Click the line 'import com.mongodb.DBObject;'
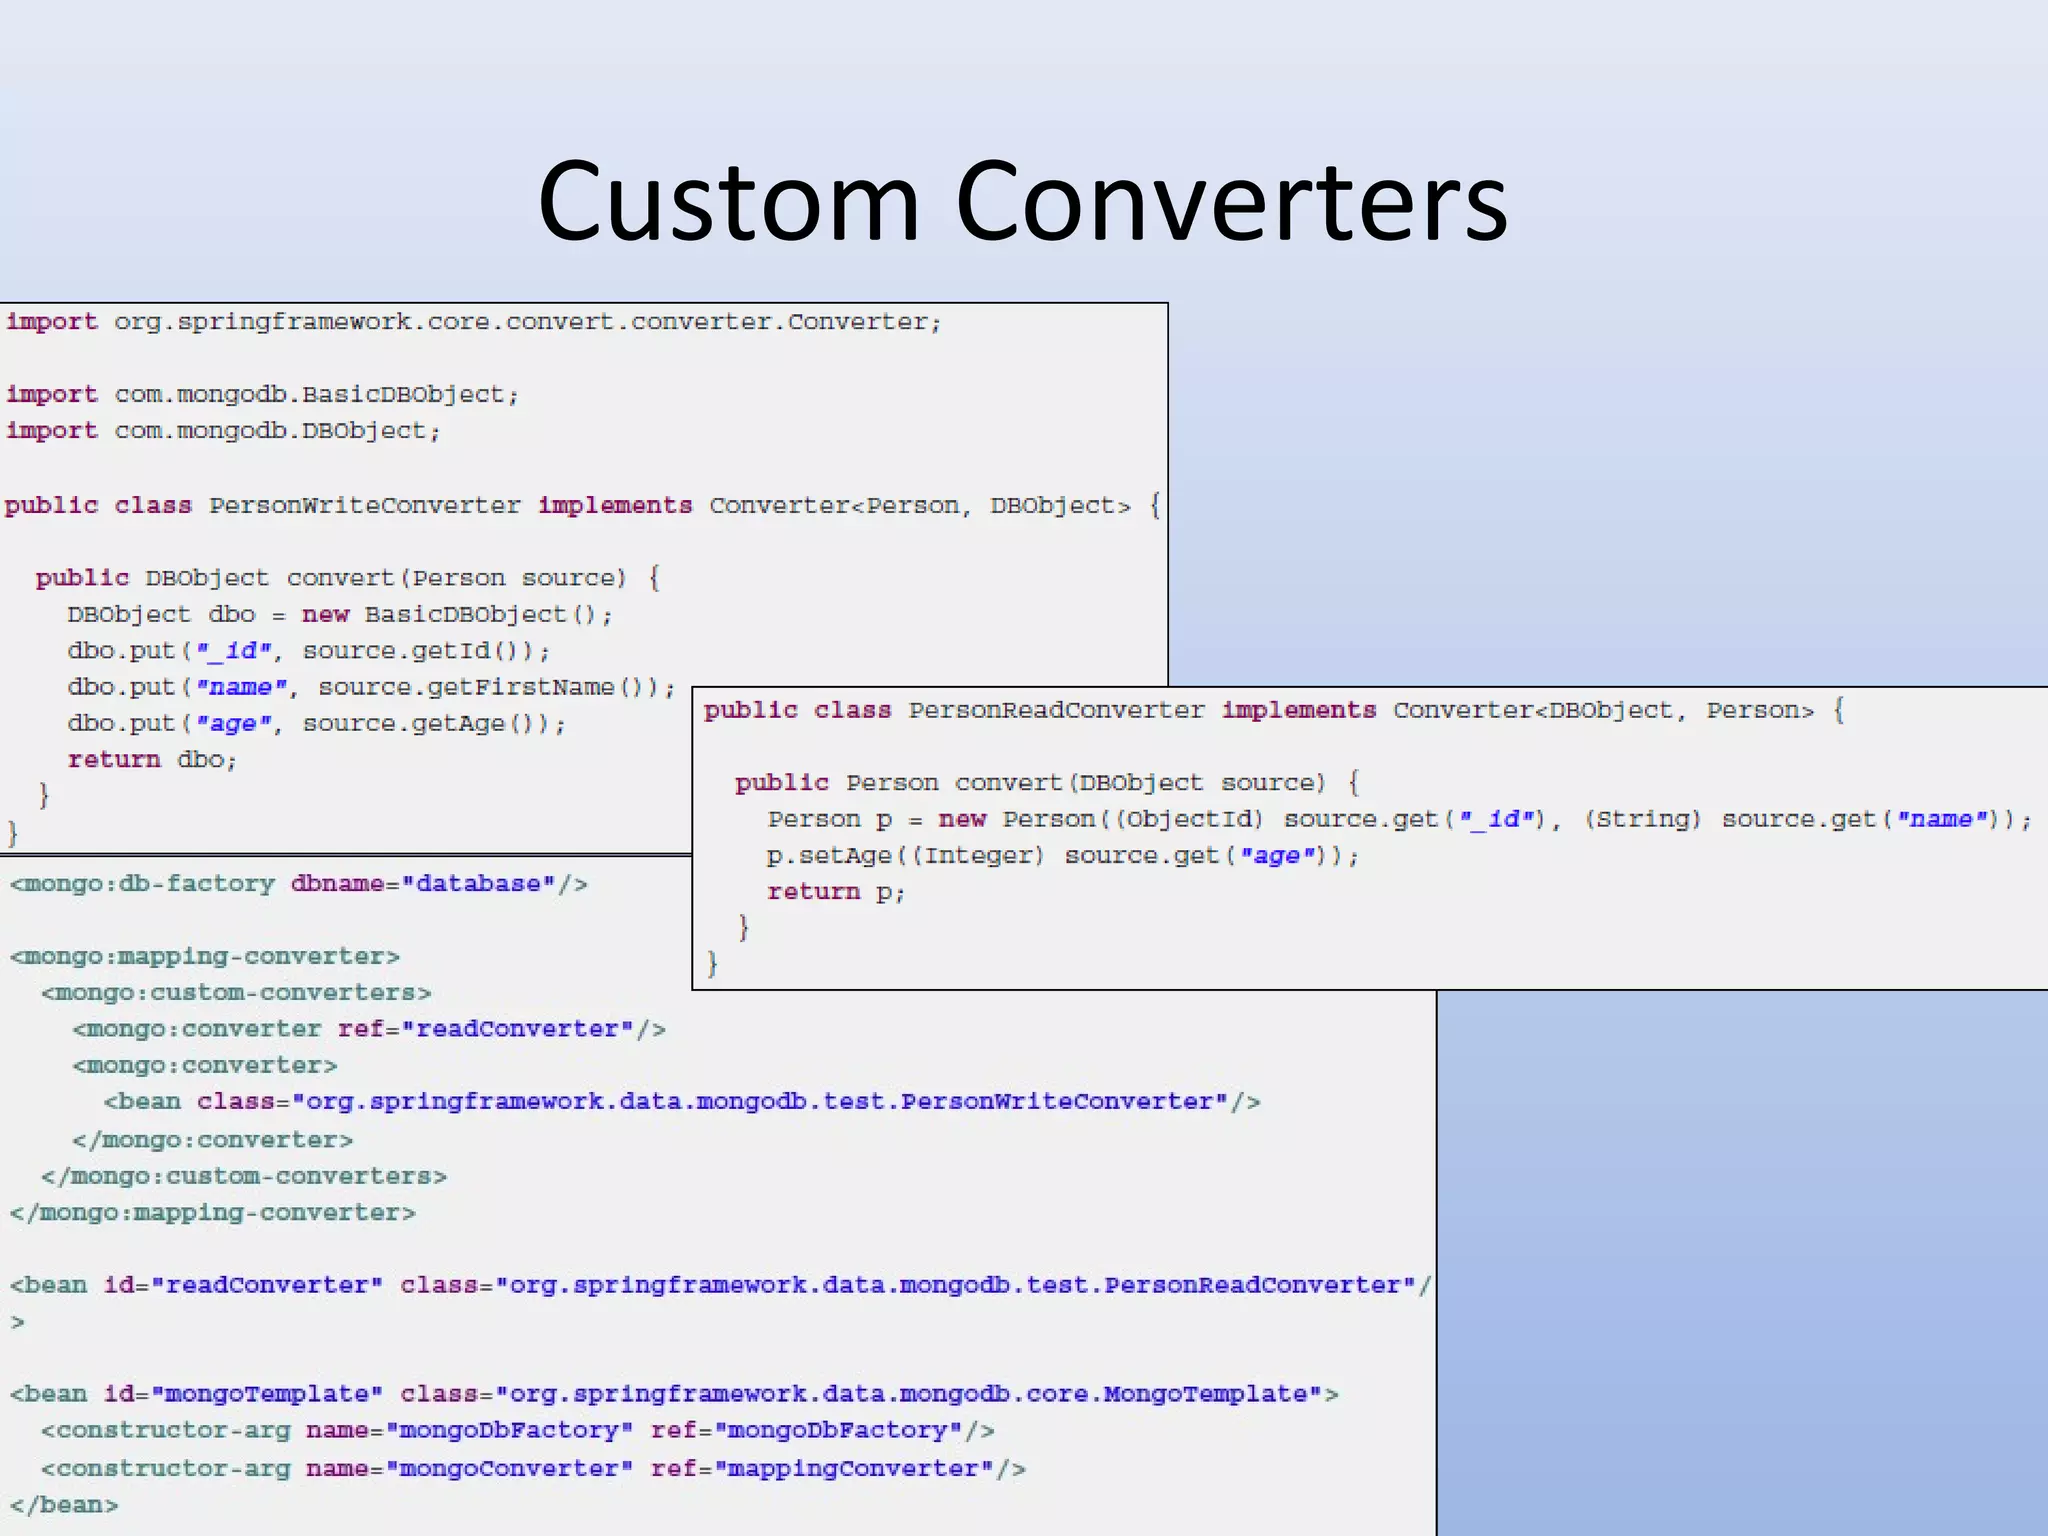 223,431
